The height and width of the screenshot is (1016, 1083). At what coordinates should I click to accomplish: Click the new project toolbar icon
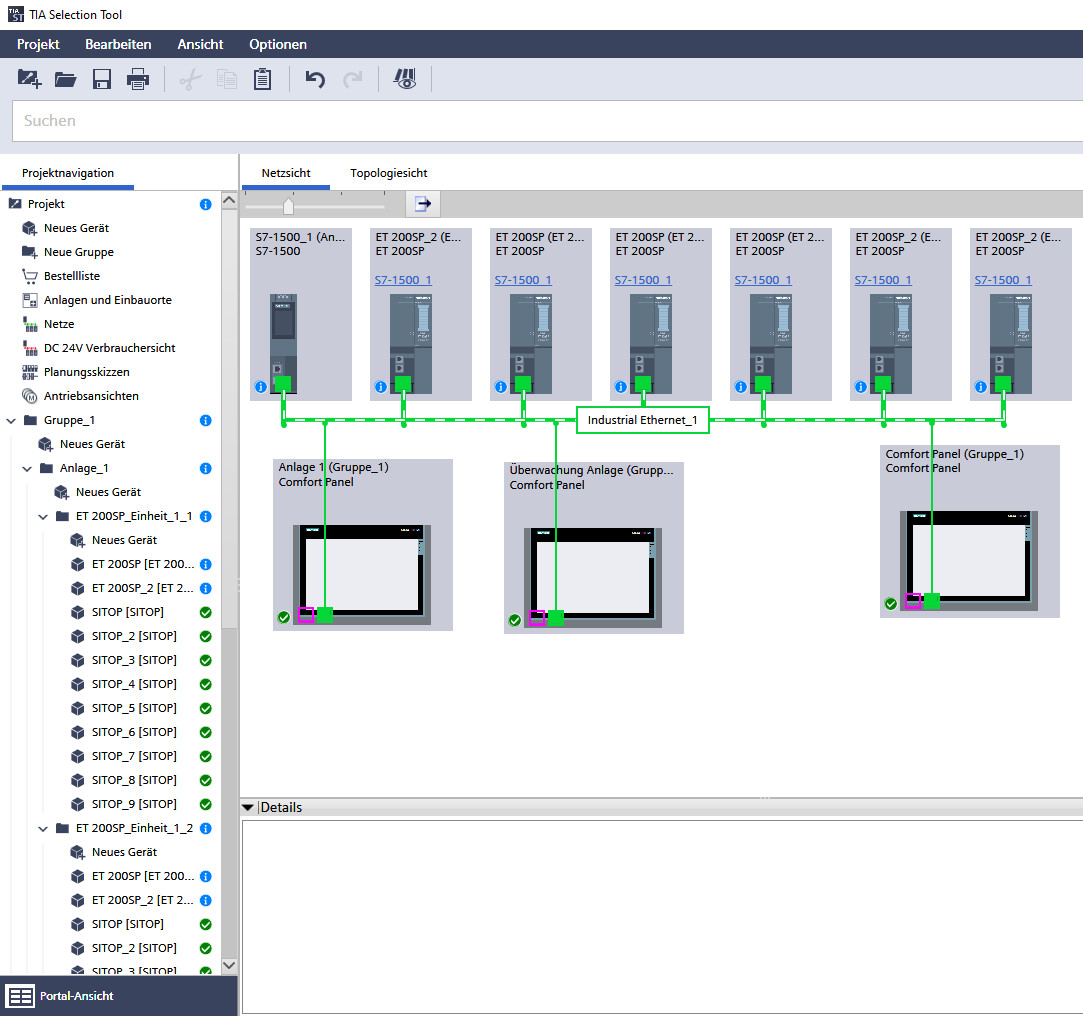click(29, 79)
